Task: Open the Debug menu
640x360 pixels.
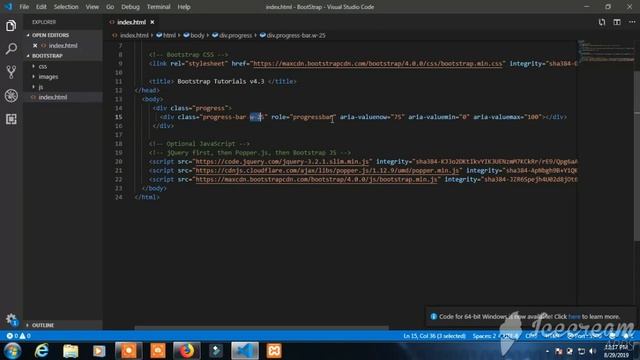Action: (130, 7)
